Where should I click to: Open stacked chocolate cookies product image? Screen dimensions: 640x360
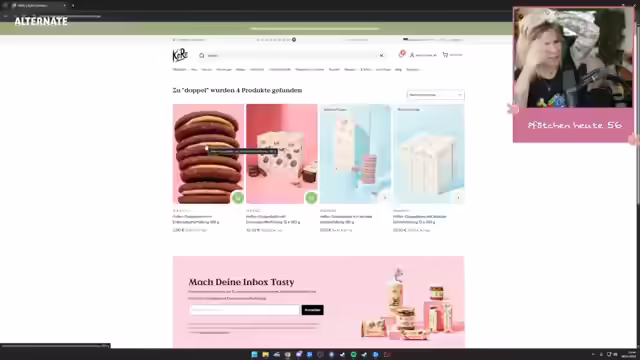[x=208, y=154]
